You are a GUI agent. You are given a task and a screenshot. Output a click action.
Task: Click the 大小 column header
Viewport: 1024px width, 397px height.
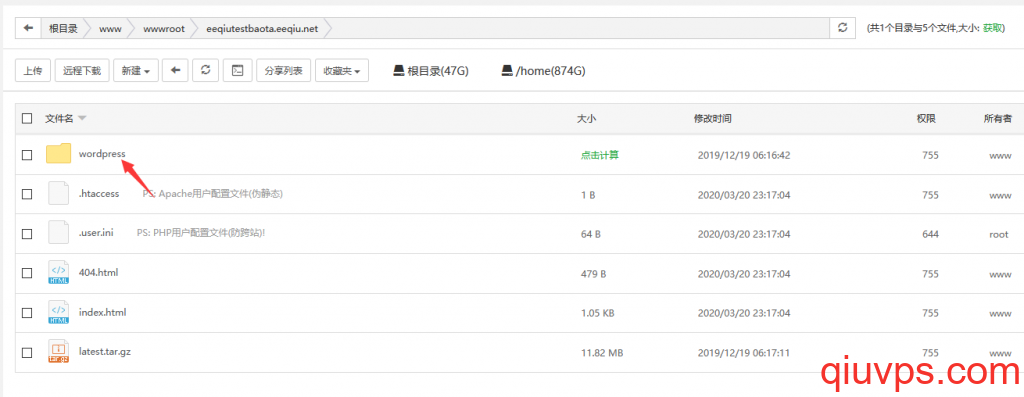tap(586, 118)
